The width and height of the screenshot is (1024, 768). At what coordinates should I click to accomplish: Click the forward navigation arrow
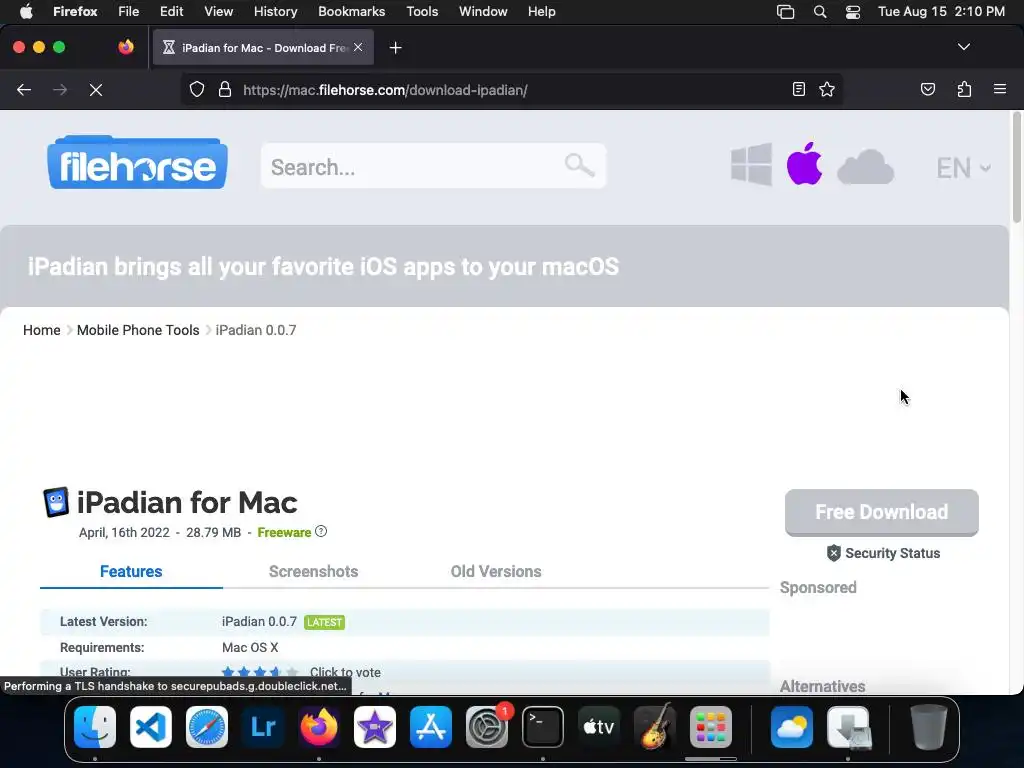(60, 90)
